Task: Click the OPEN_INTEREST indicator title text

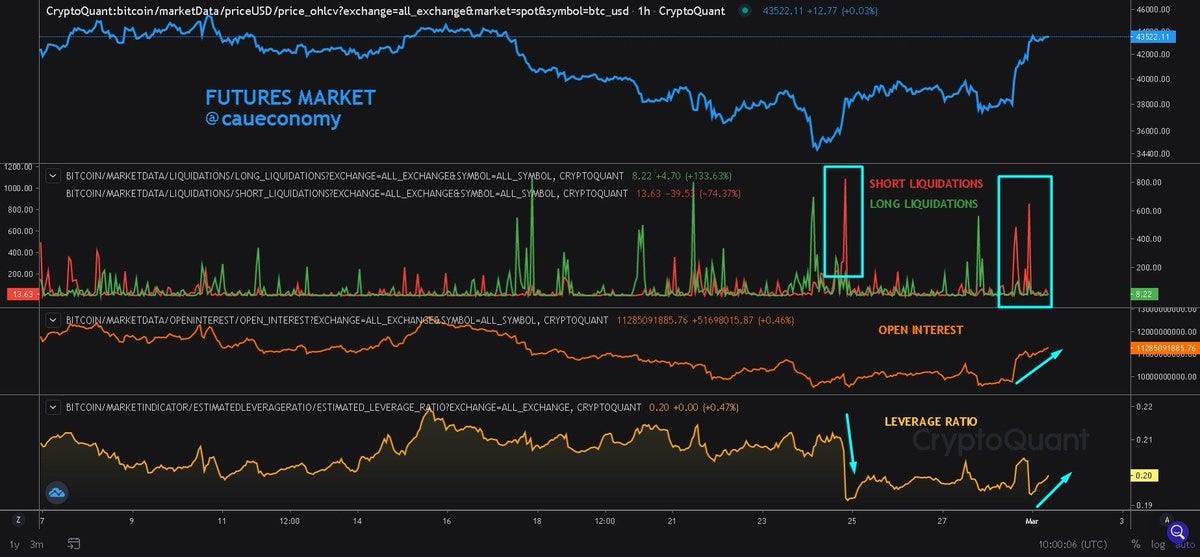Action: coord(336,320)
